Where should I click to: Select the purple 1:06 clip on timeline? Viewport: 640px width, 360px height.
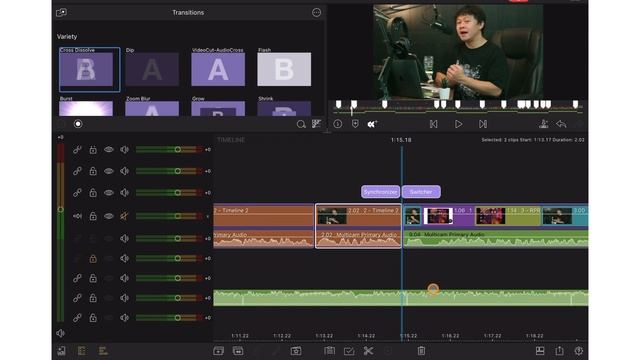pos(448,215)
